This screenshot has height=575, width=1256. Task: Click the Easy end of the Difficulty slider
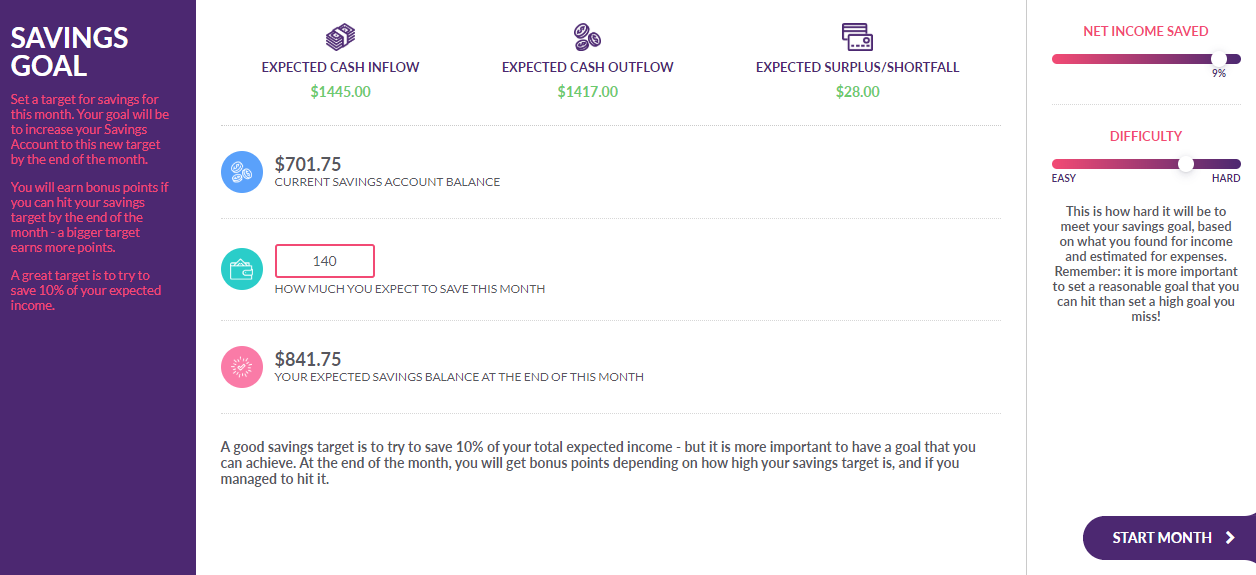click(1064, 178)
